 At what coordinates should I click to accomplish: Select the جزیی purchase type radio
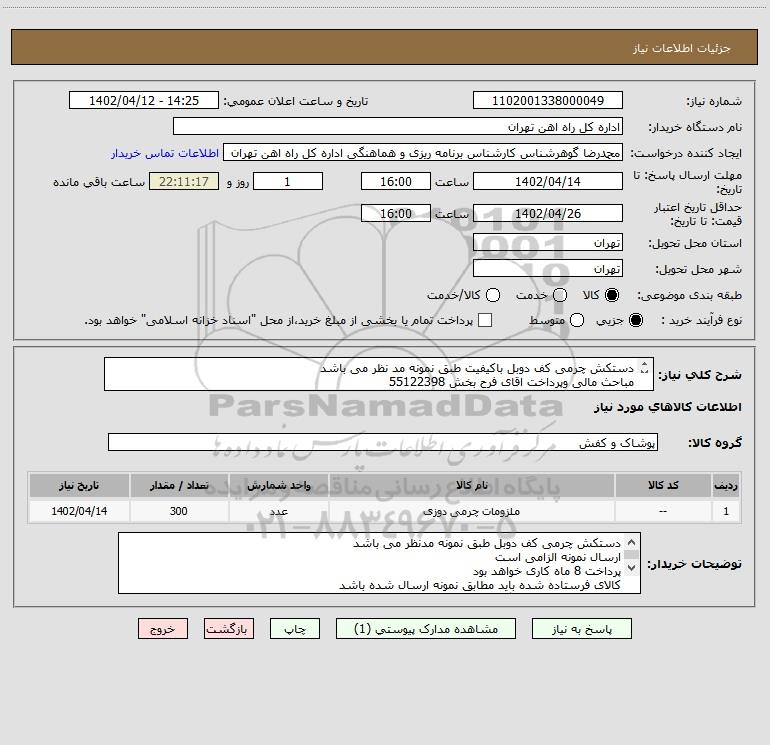coord(636,320)
